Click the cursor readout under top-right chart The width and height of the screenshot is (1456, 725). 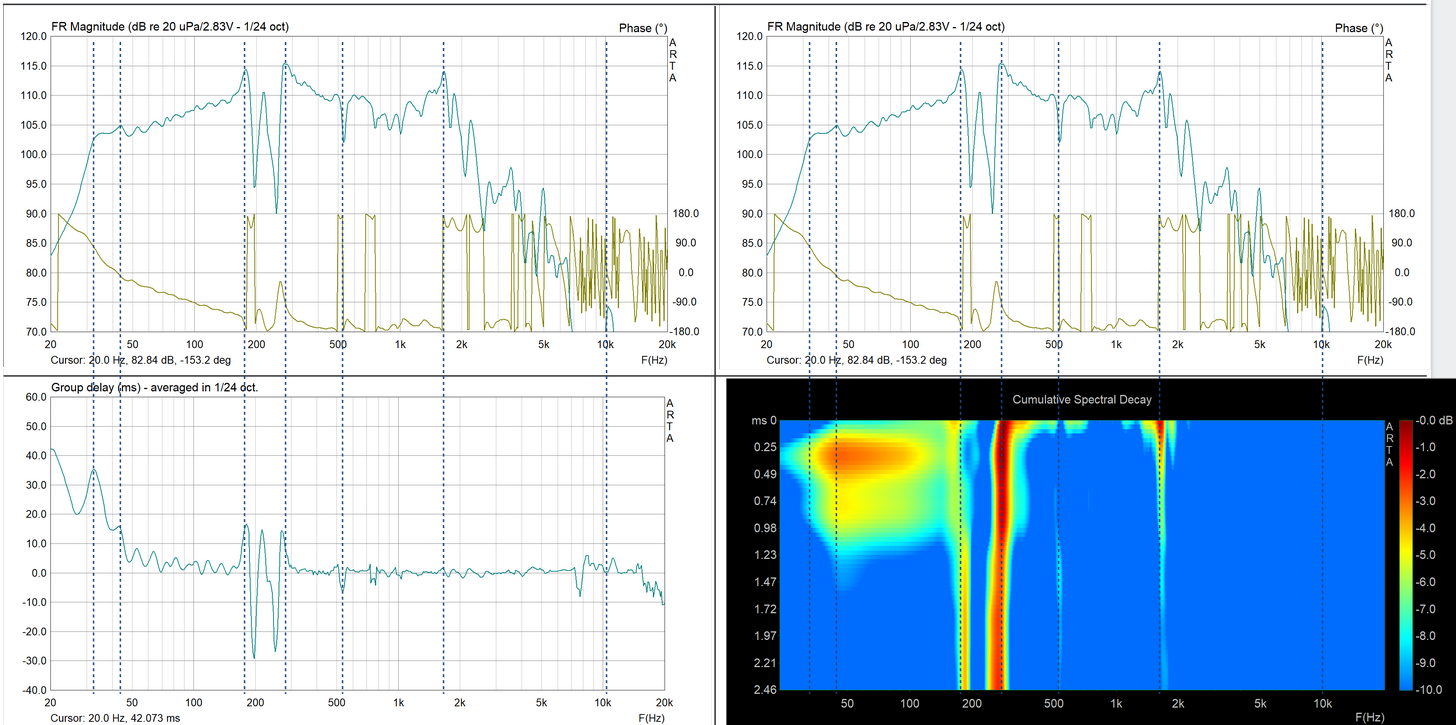(x=858, y=360)
